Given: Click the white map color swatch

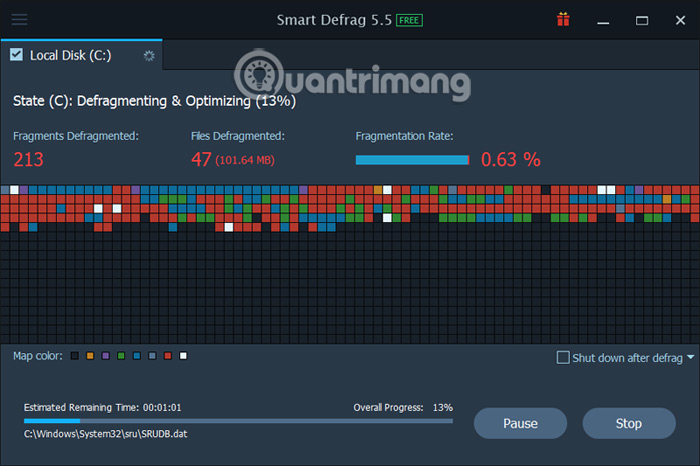Looking at the screenshot, I should [x=183, y=356].
